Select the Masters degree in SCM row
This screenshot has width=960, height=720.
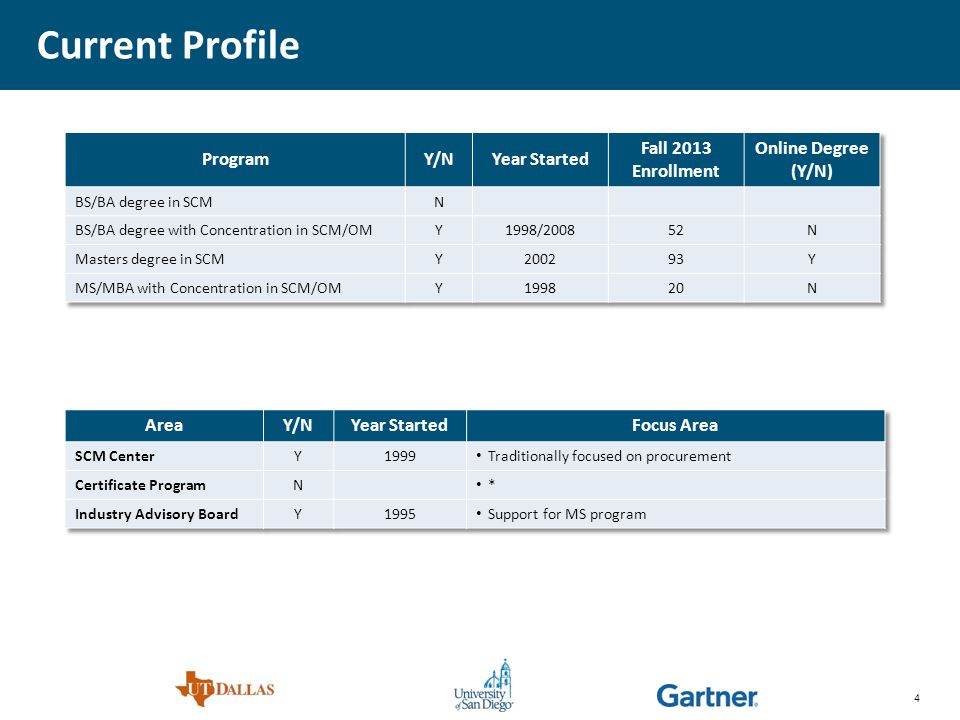click(x=473, y=259)
